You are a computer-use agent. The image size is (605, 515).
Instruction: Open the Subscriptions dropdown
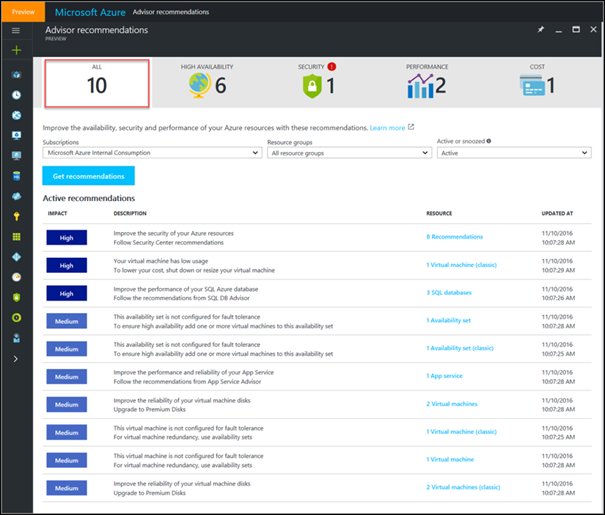tap(152, 153)
